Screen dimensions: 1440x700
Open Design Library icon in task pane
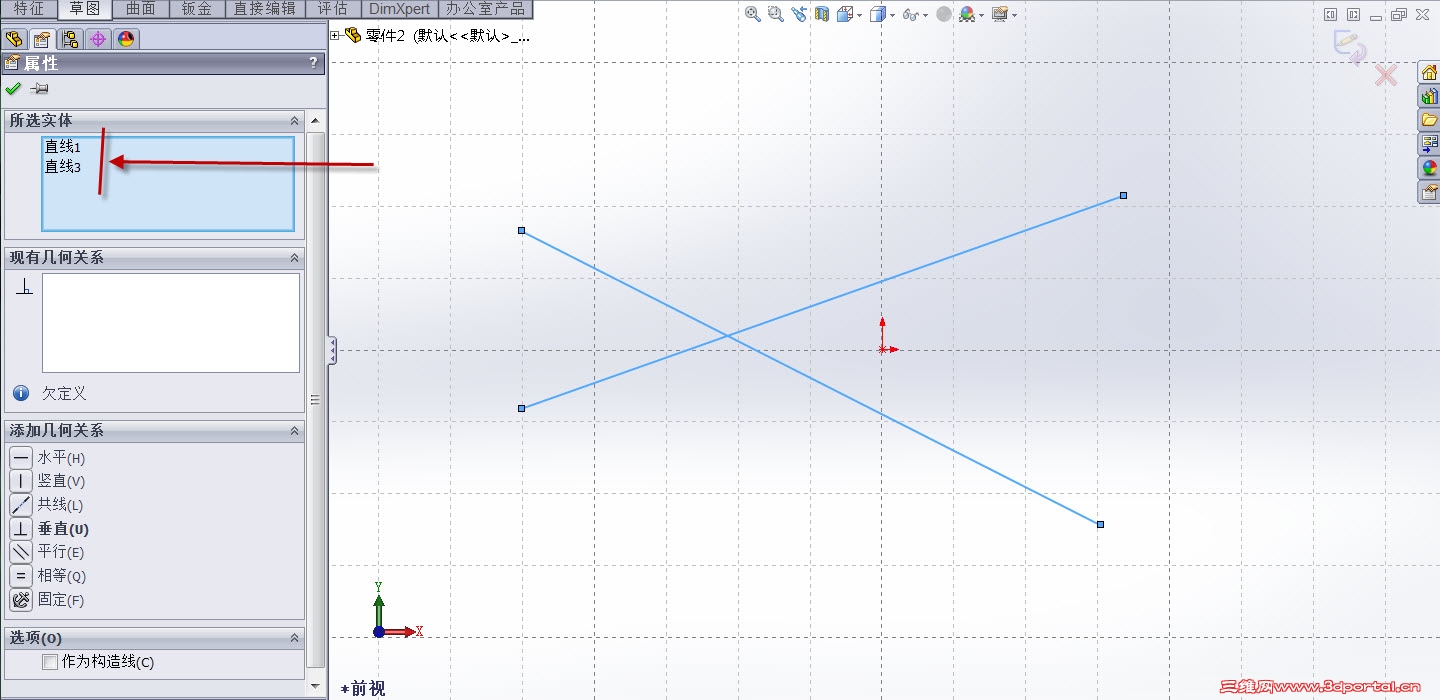pos(1429,96)
